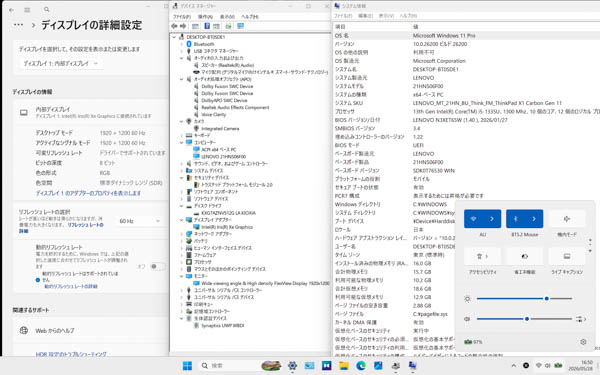This screenshot has height=375, width=600.
Task: Open the Settings hamburger navigation menu
Action: click(x=27, y=10)
